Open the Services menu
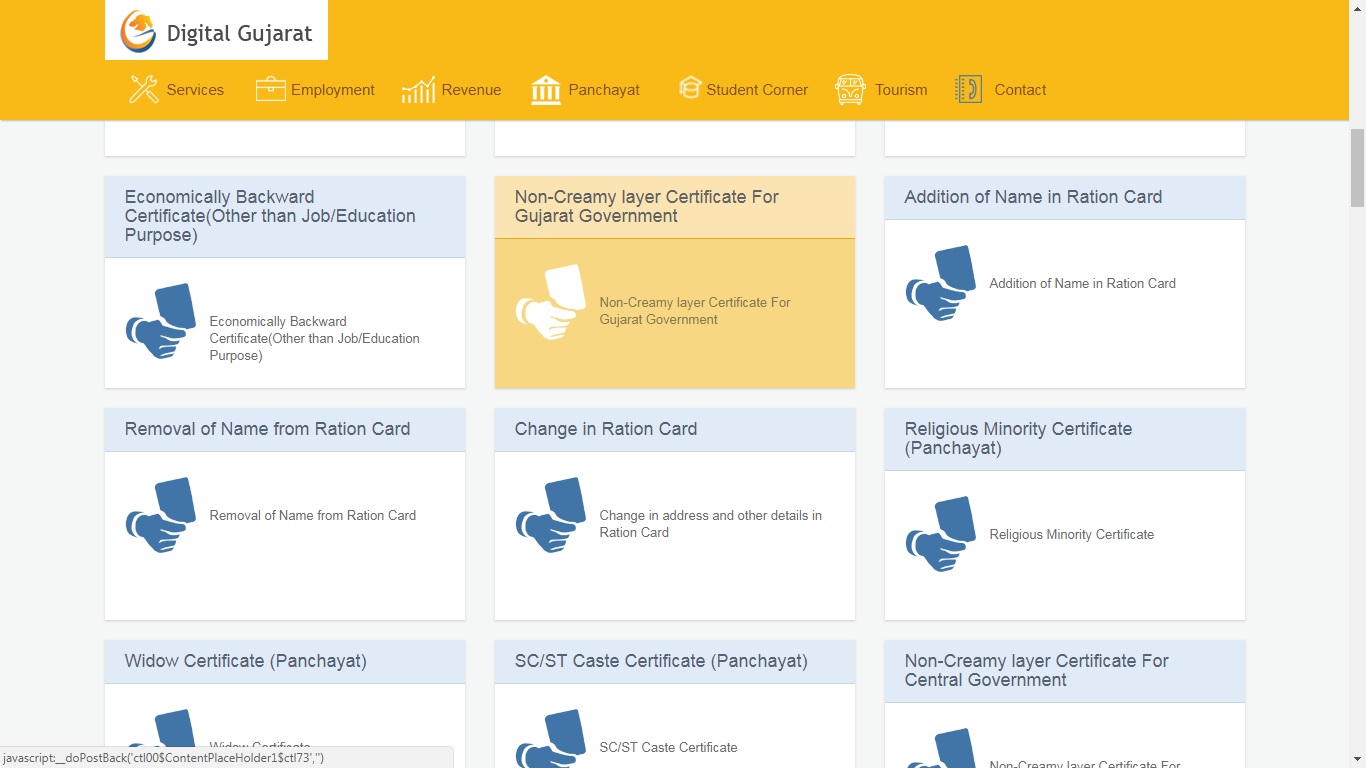This screenshot has width=1366, height=768. tap(195, 90)
